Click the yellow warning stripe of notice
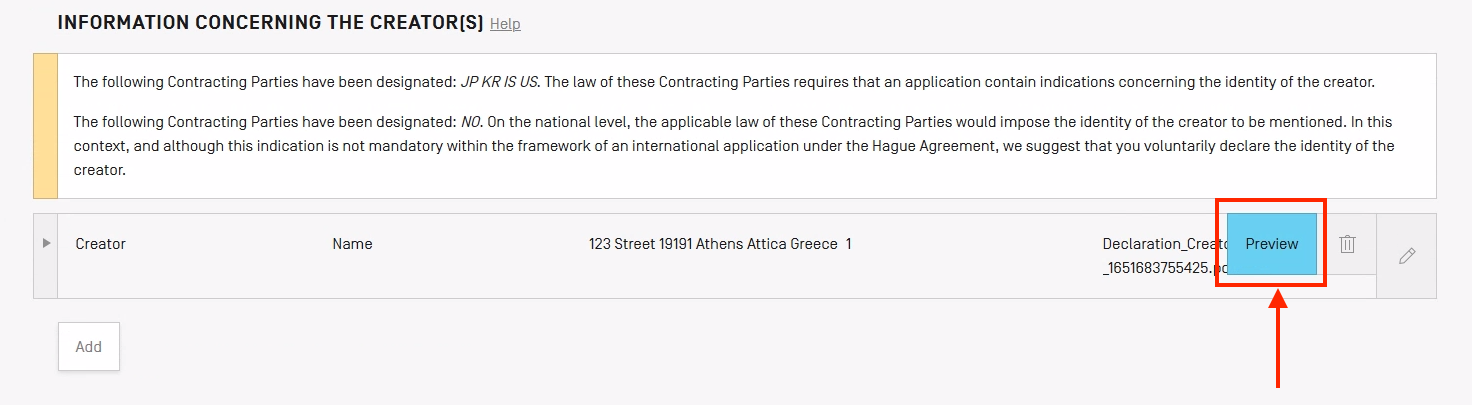Viewport: 1472px width, 405px height. 46,126
